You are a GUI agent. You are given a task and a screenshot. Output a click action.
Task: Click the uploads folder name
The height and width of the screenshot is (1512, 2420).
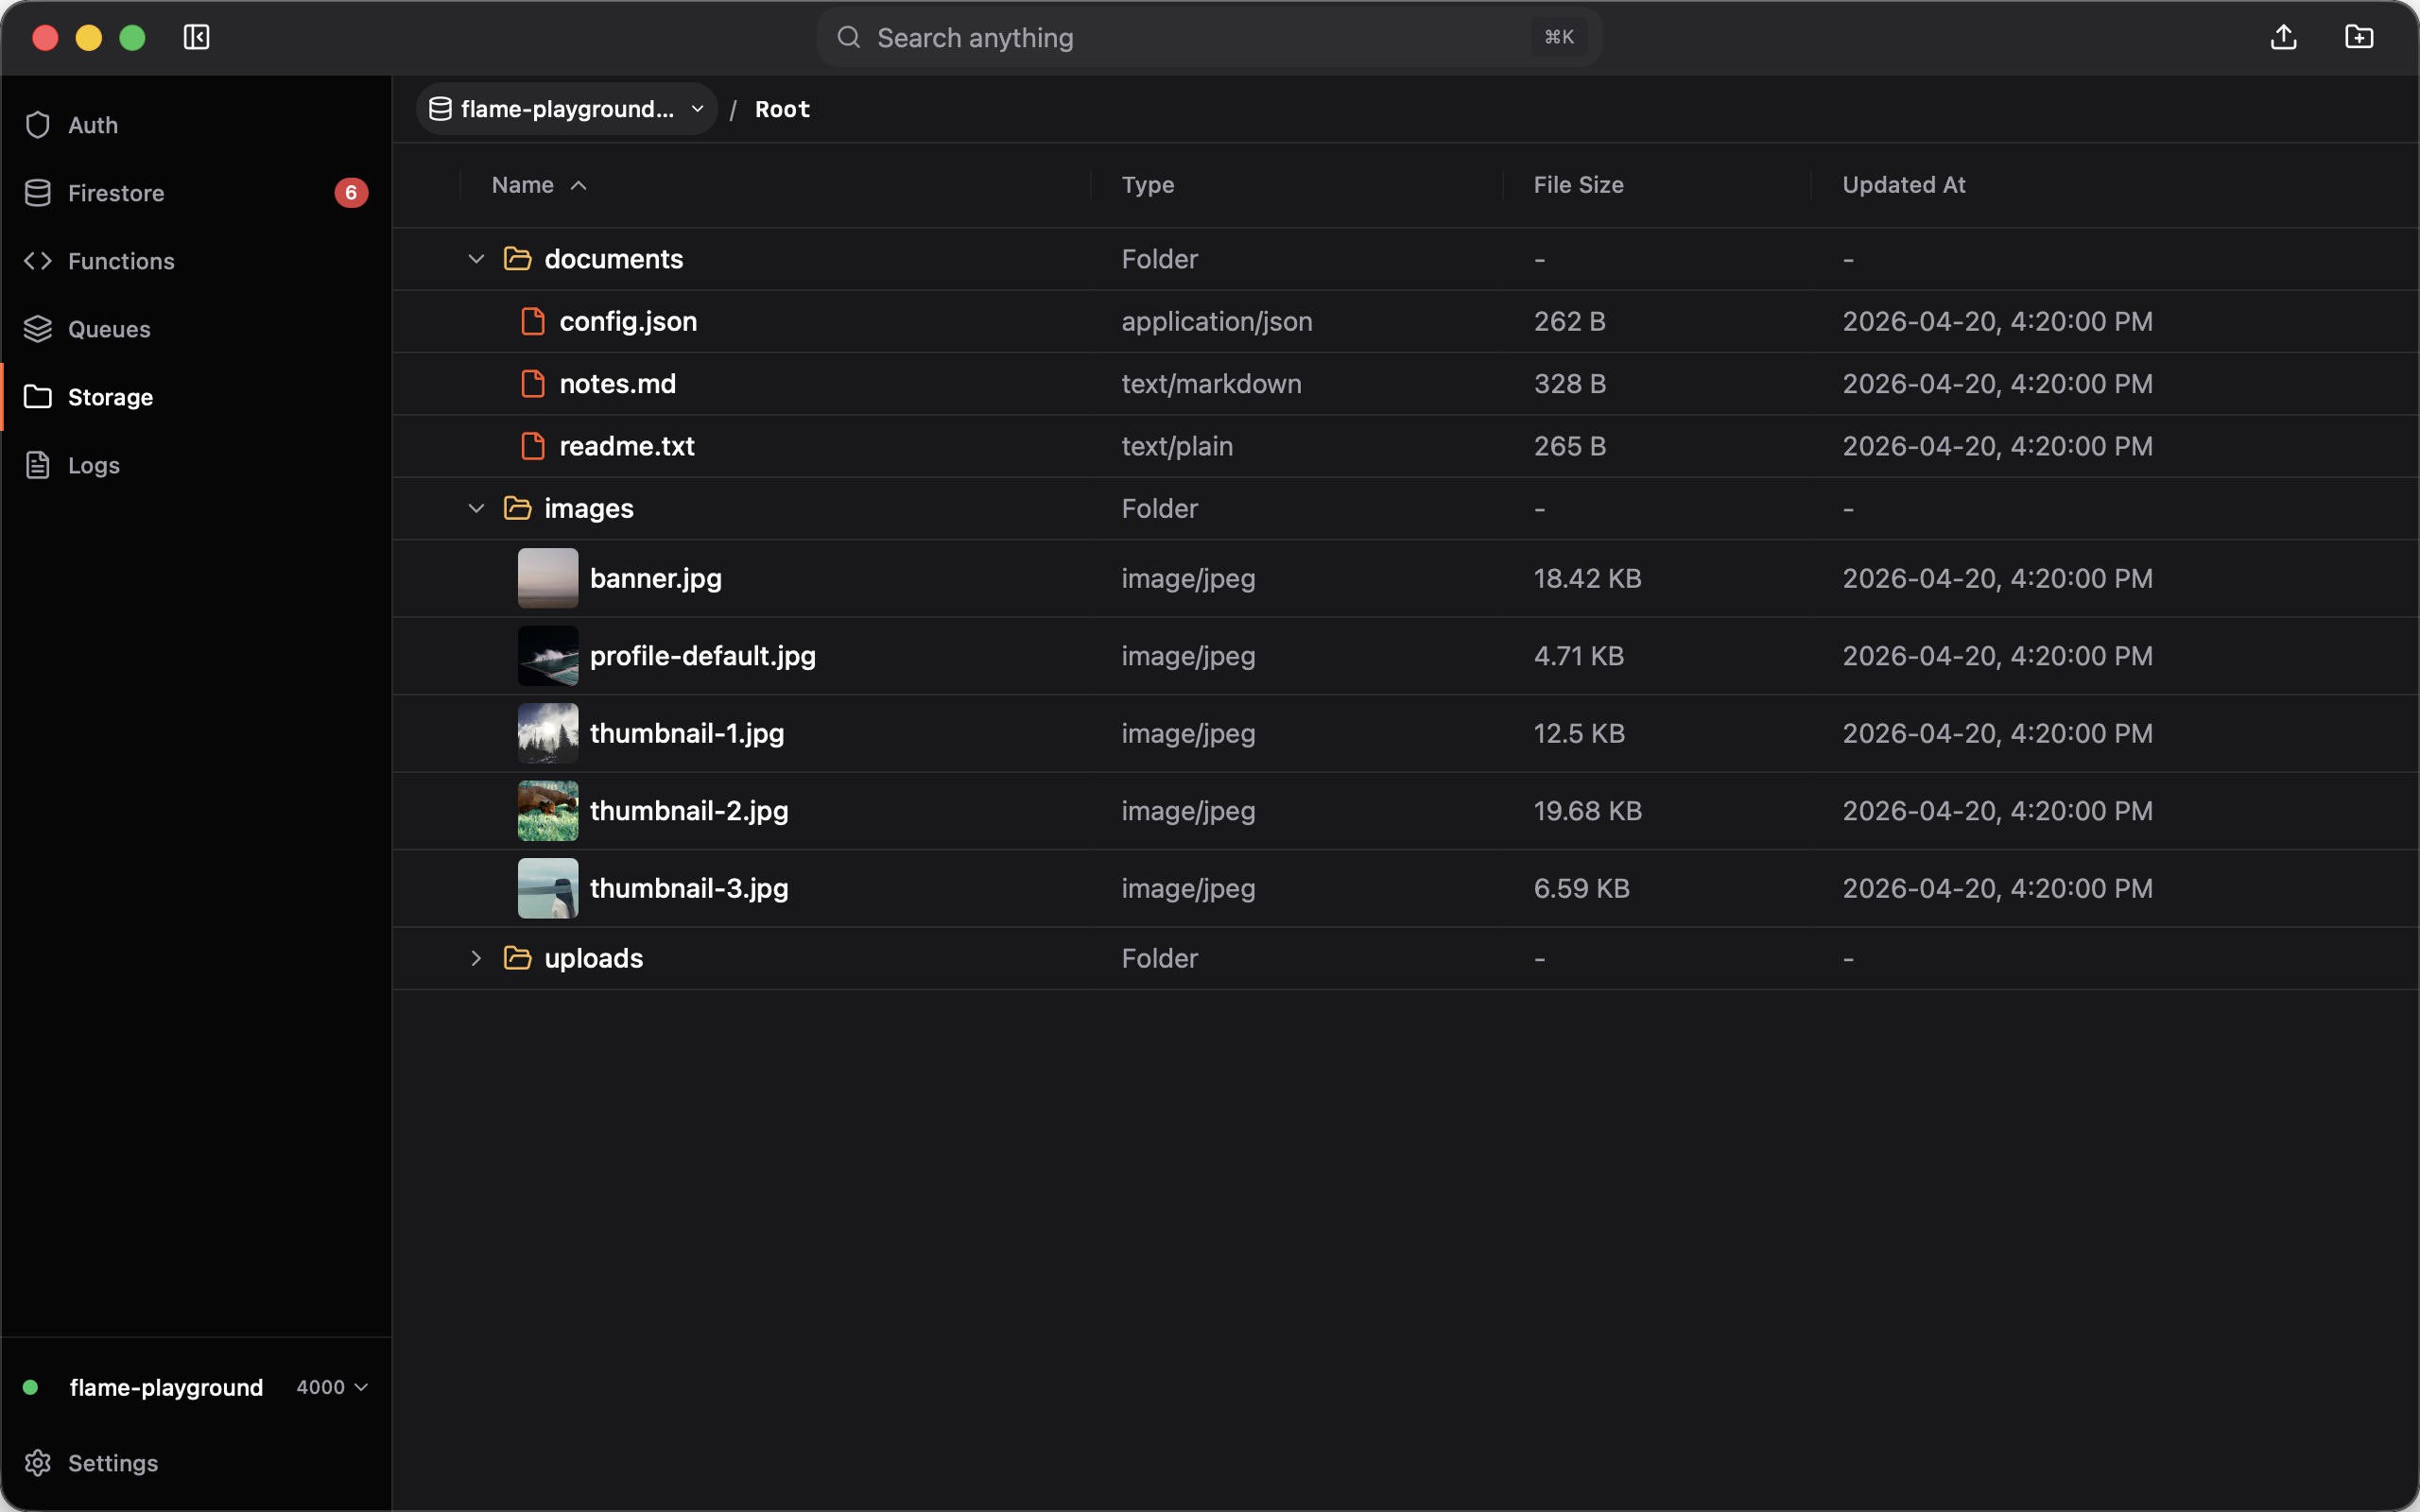tap(593, 958)
